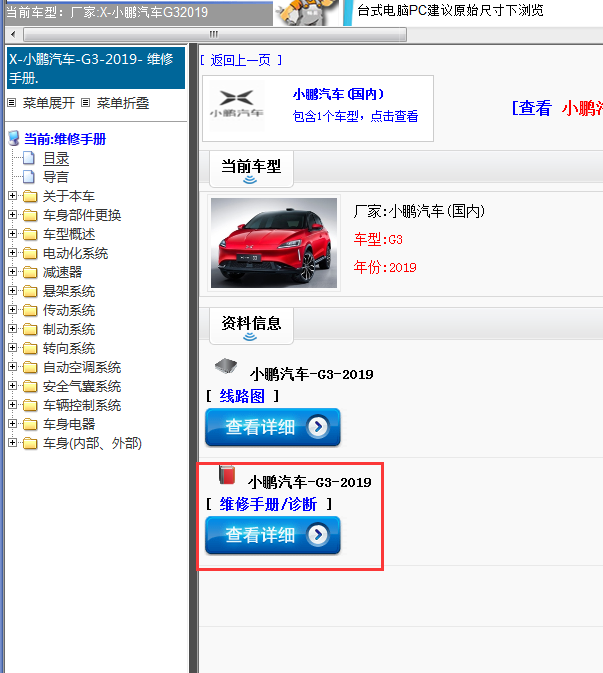Expand the 关于本车 tree node
This screenshot has height=673, width=603.
tap(12, 196)
